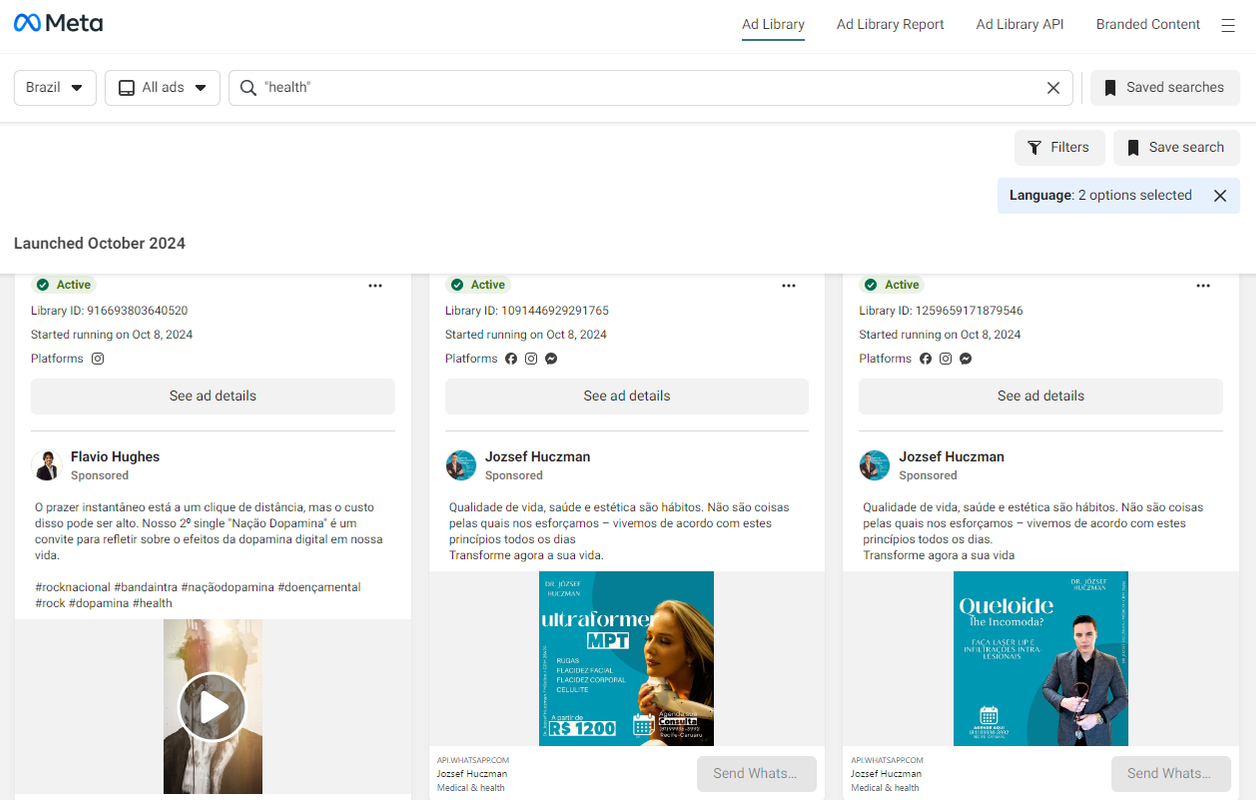Click the Launched October 2024 heading

click(x=100, y=243)
